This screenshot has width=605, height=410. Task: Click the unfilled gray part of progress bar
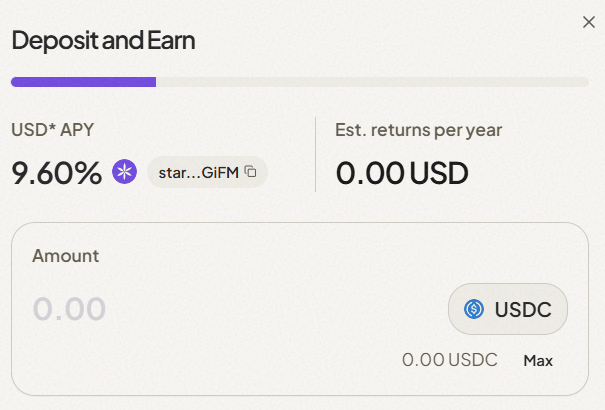click(372, 82)
